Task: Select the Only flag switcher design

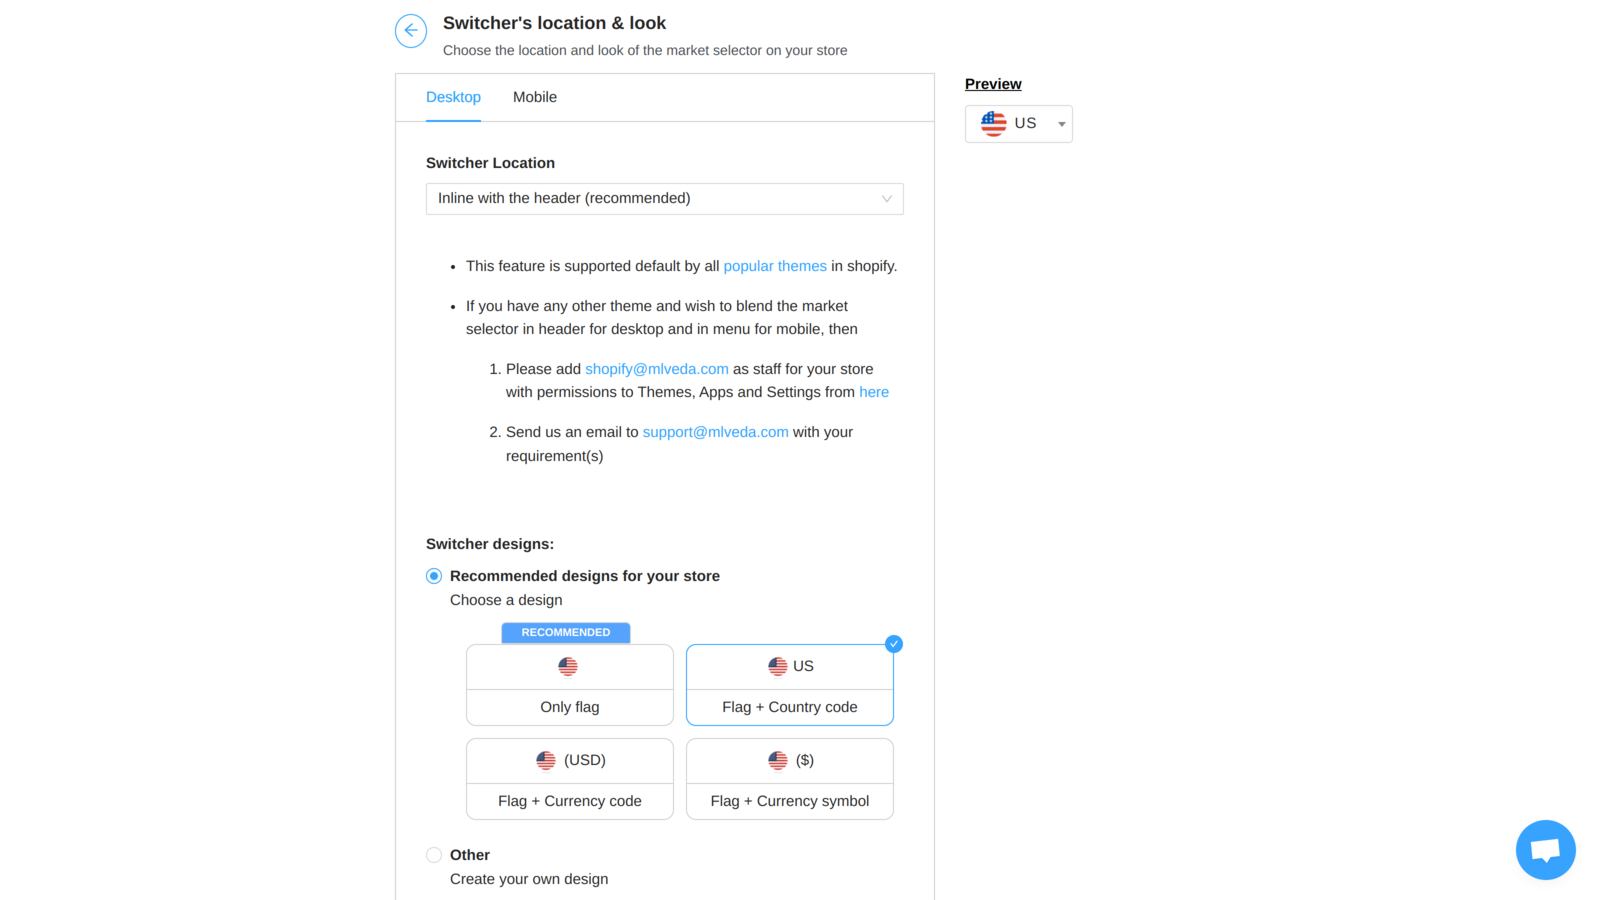Action: (569, 685)
